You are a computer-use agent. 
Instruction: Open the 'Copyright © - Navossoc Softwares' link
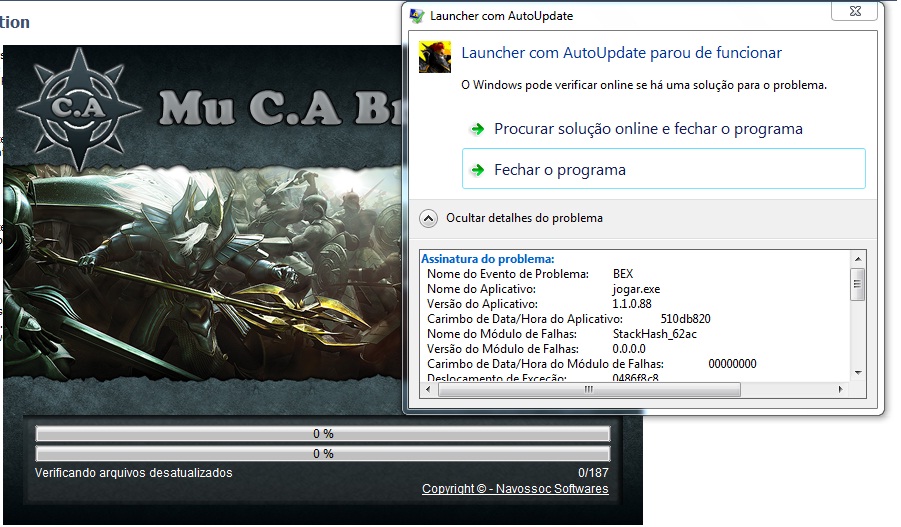click(515, 489)
